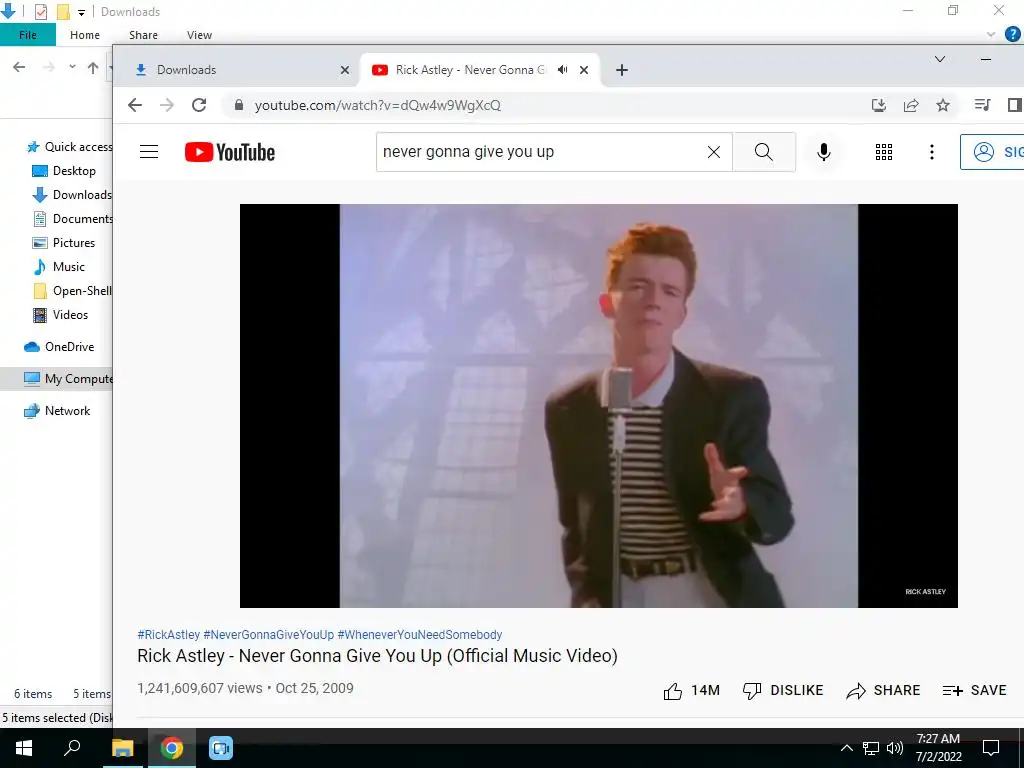The image size is (1024, 768).
Task: Click the address bar URL
Action: (377, 105)
